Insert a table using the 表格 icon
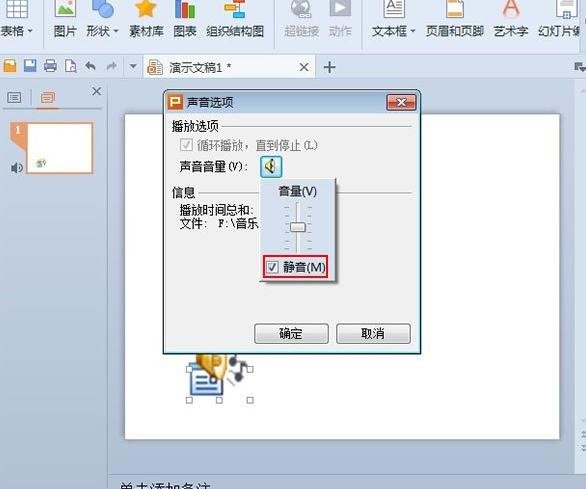Viewport: 586px width, 489px height. pyautogui.click(x=16, y=9)
